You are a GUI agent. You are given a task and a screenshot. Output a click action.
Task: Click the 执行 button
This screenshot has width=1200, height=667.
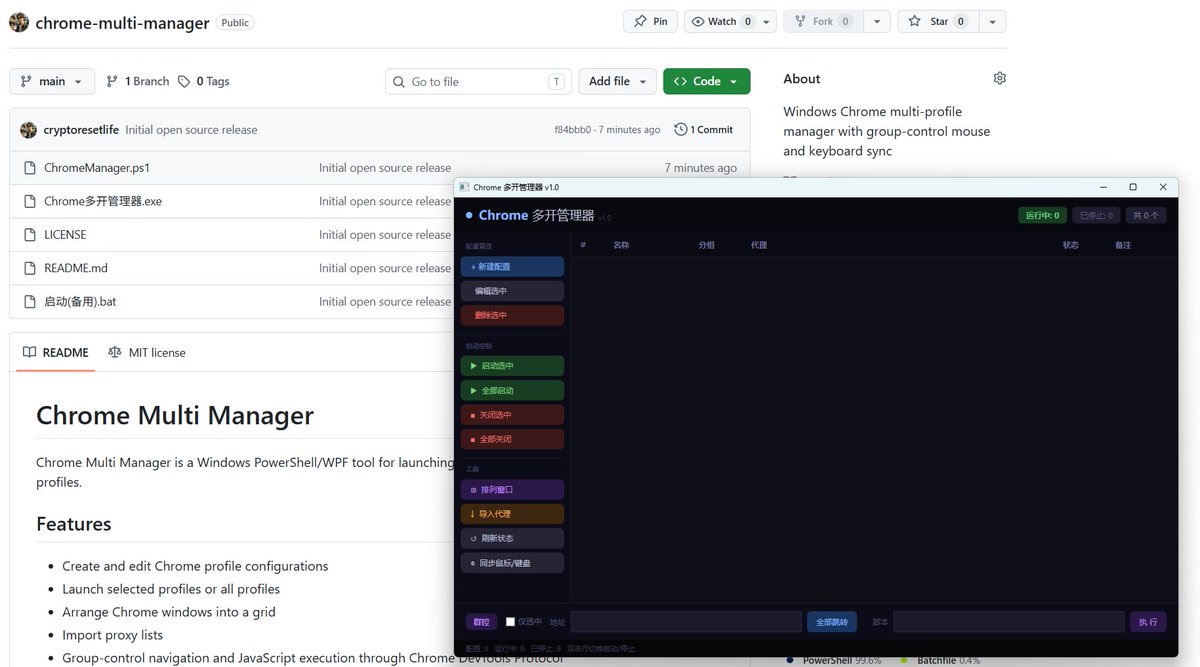coord(1148,622)
